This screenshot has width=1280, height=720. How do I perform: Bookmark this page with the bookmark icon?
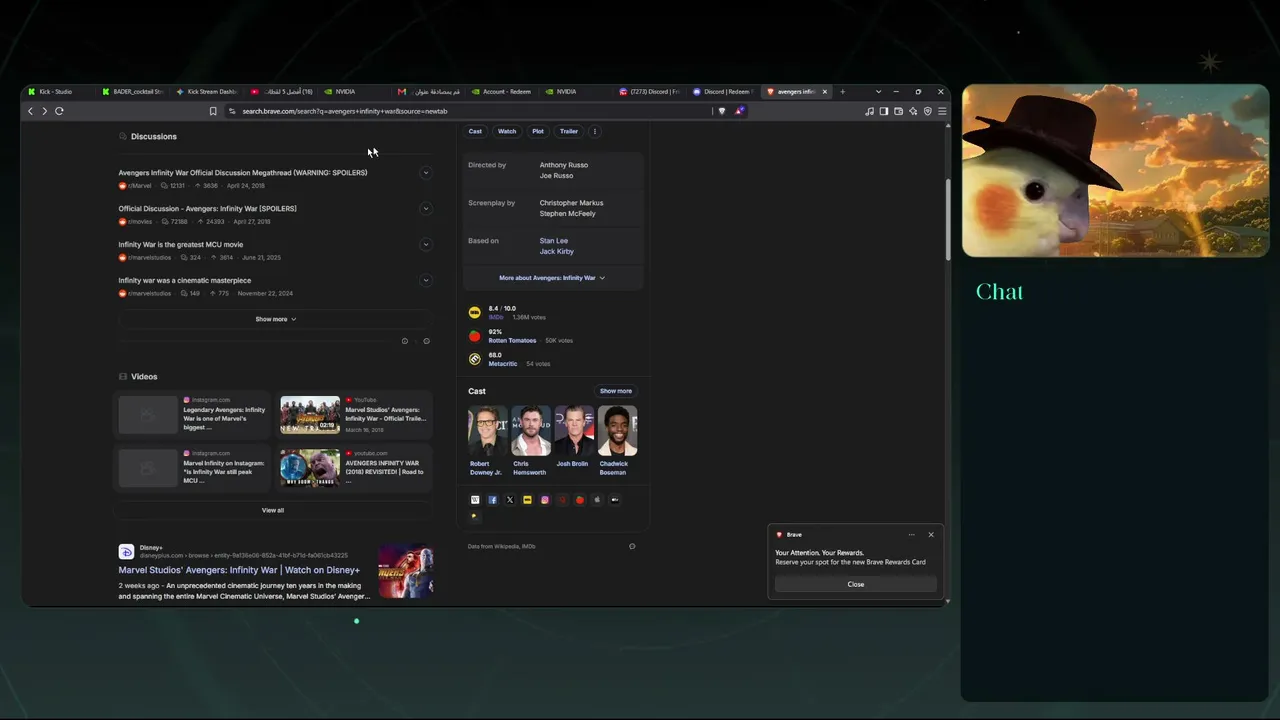pos(213,111)
